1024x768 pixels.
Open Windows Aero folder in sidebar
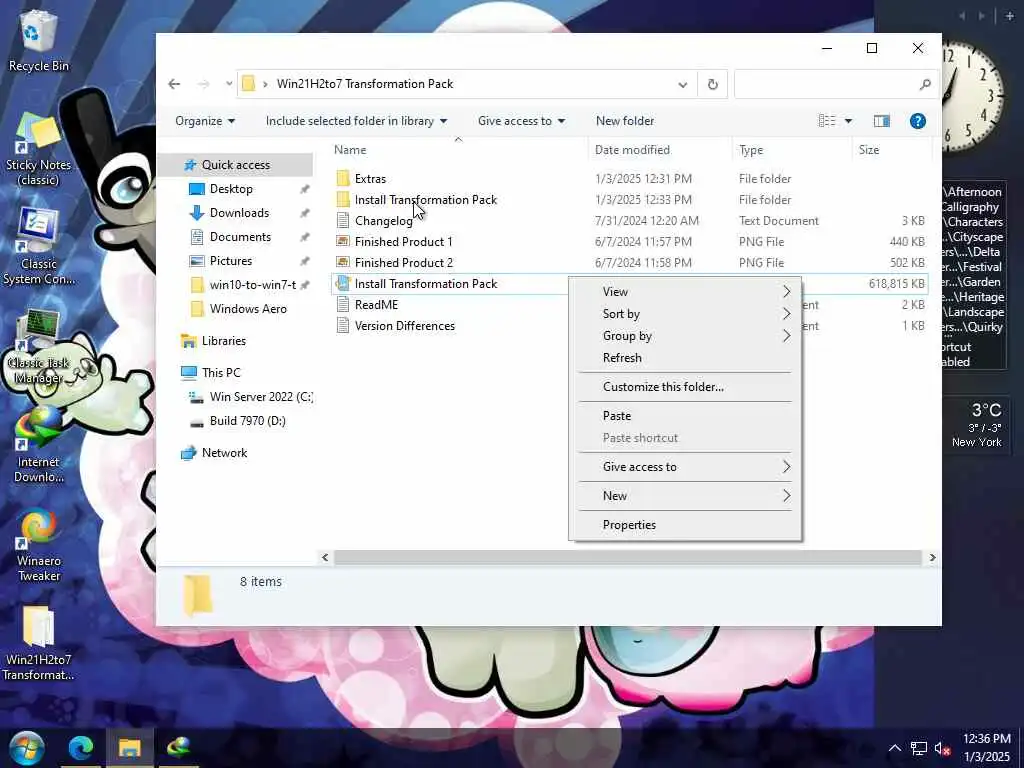coord(248,309)
